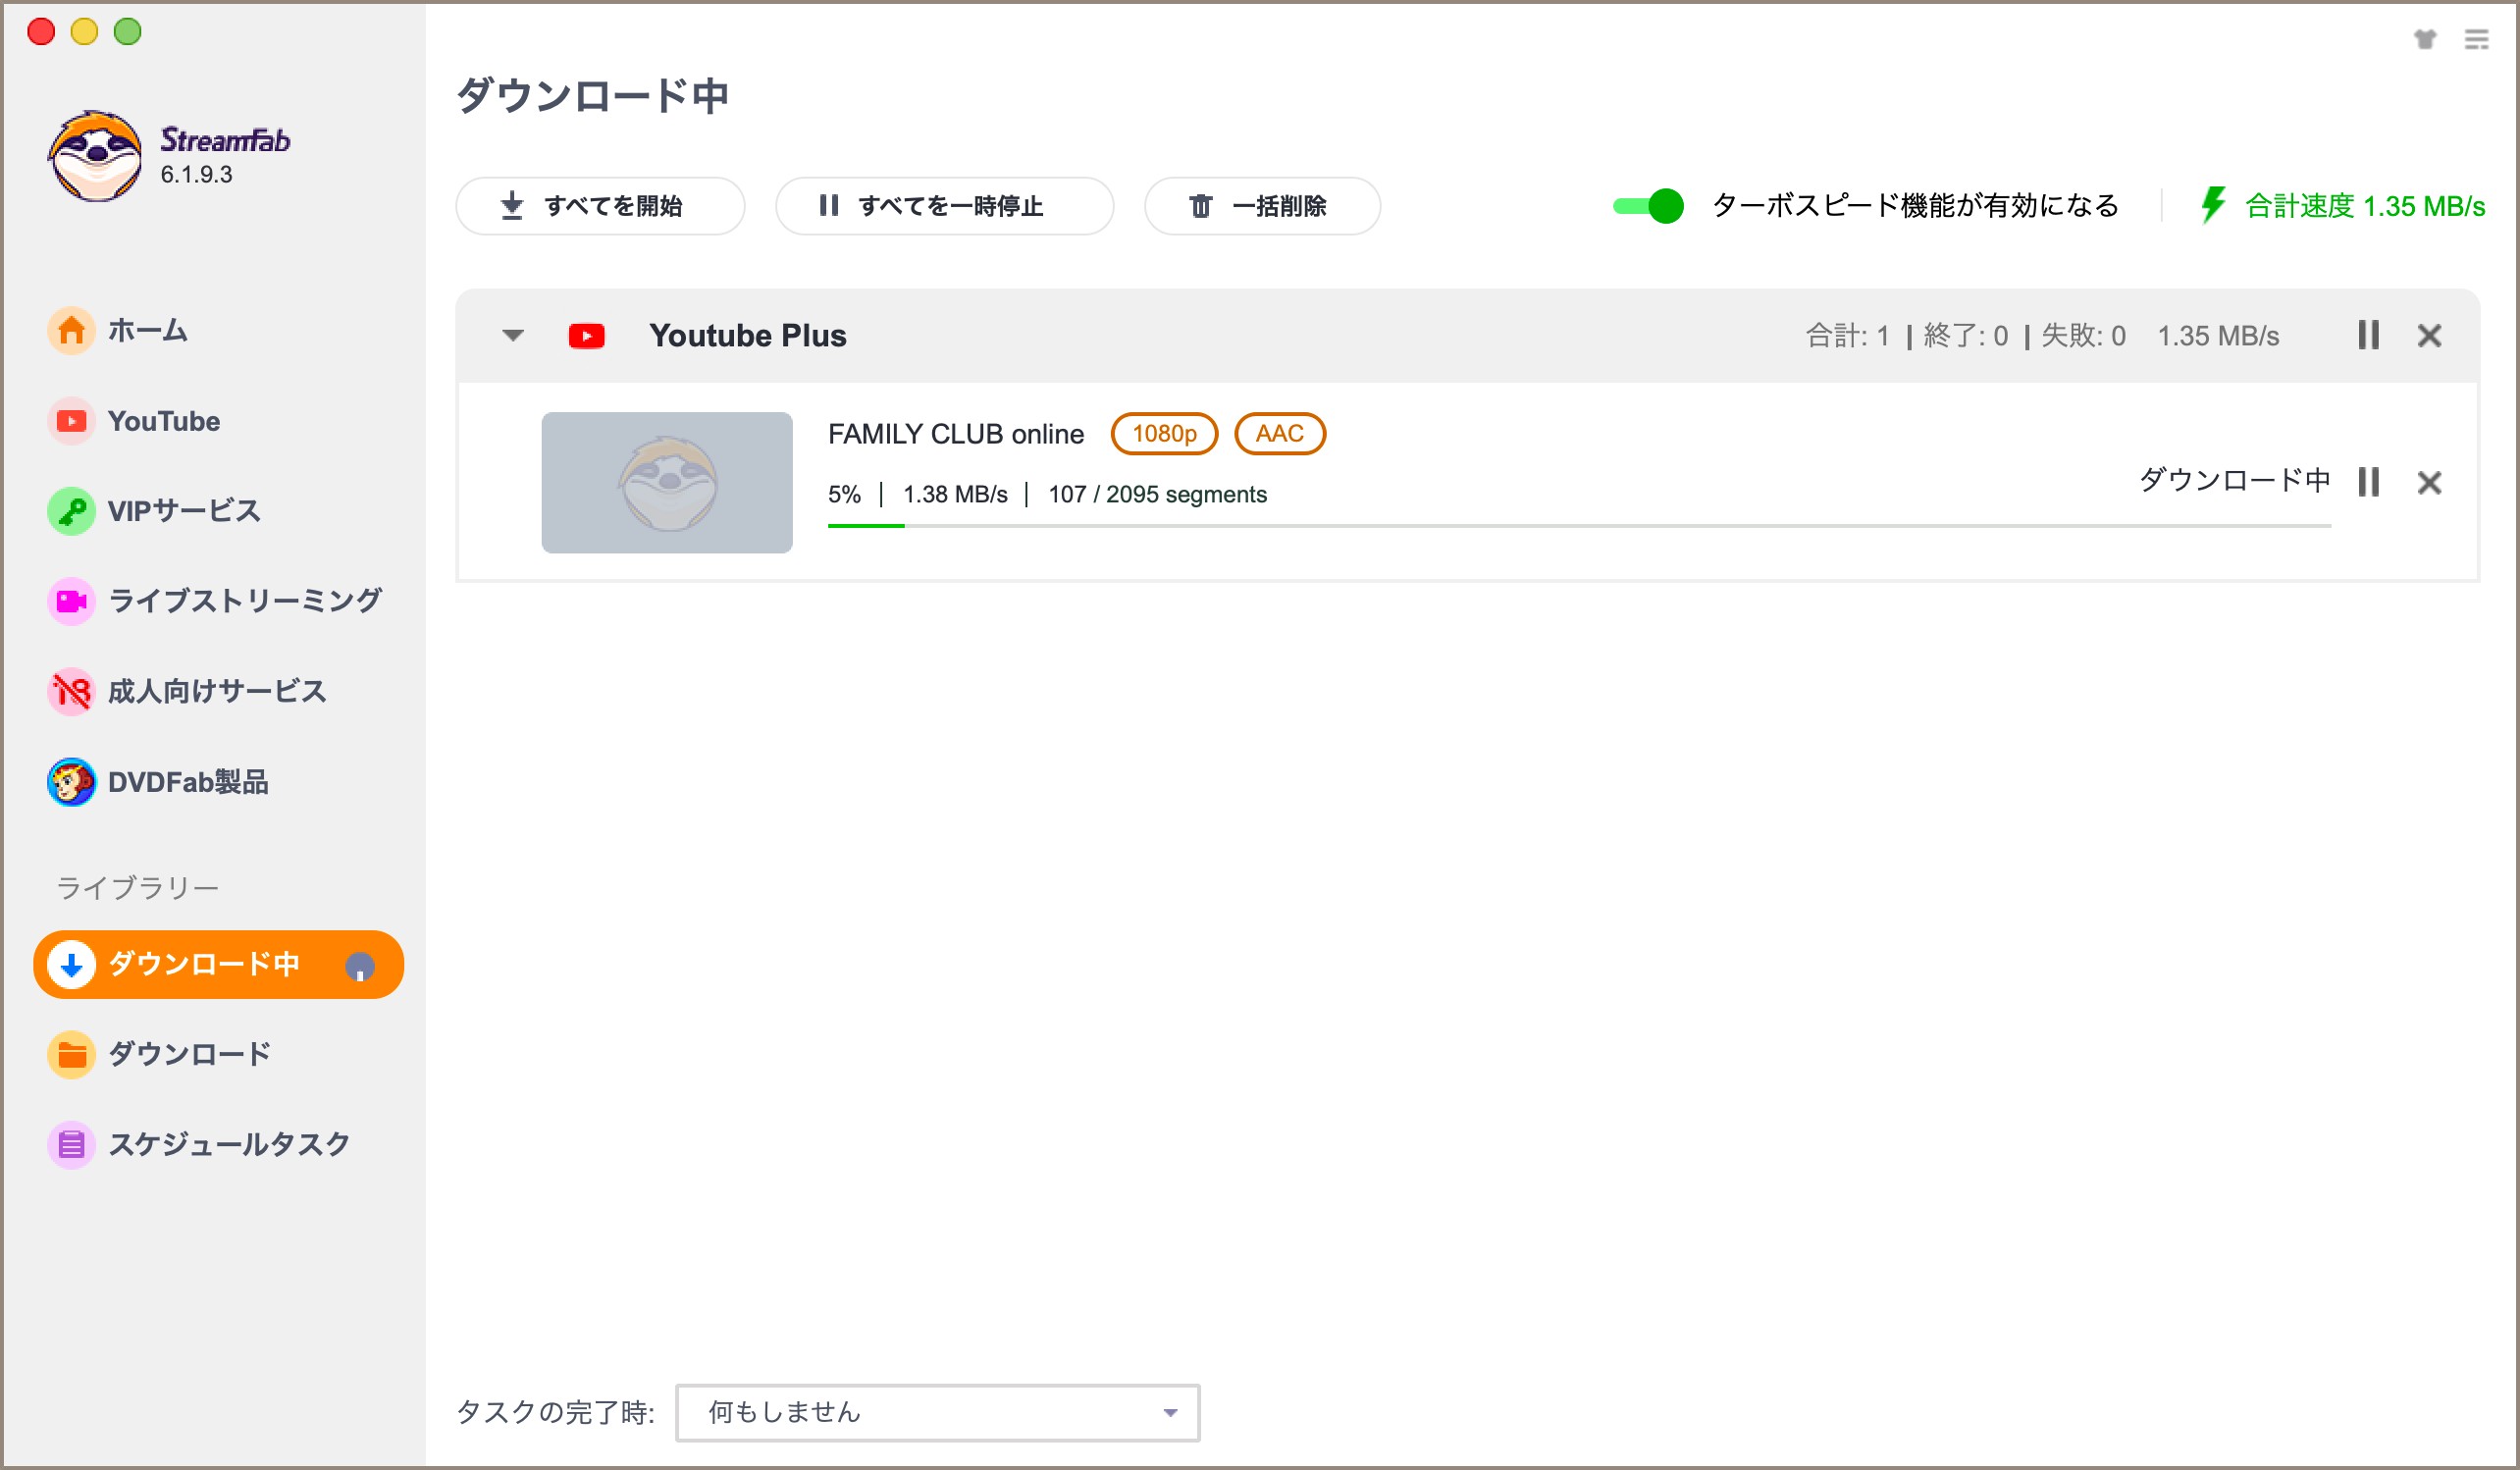Collapse the Youtube Plus group

tap(513, 335)
